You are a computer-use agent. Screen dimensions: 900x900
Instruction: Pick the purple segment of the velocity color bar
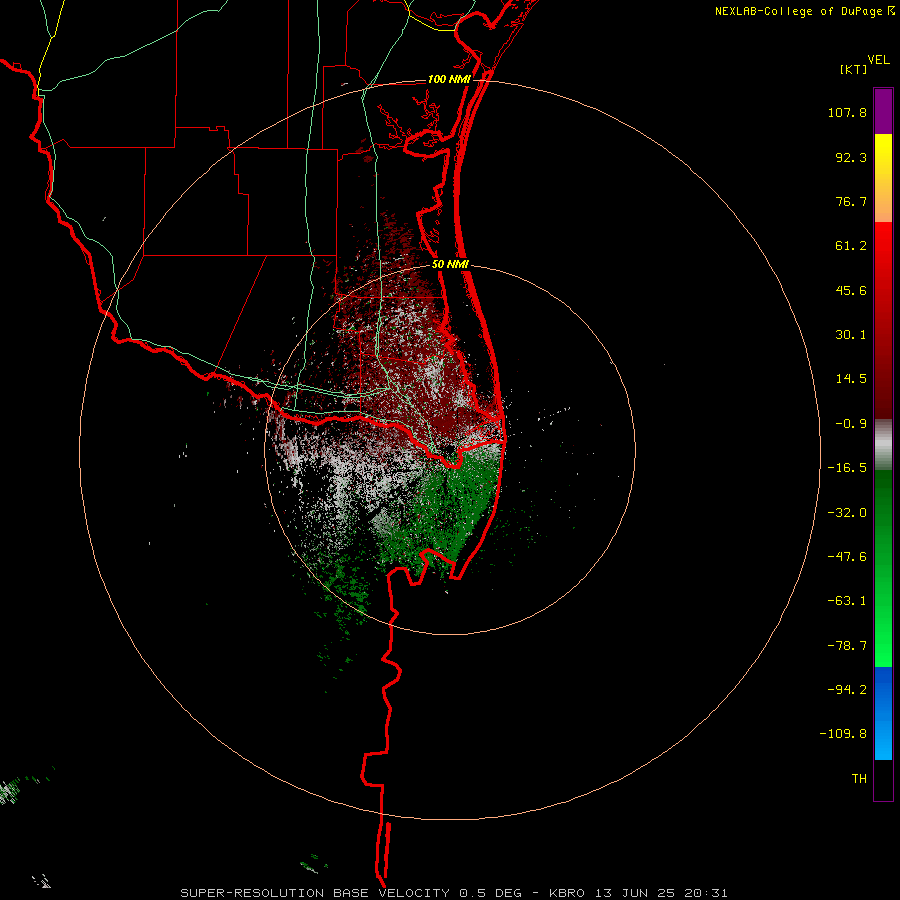coord(883,111)
